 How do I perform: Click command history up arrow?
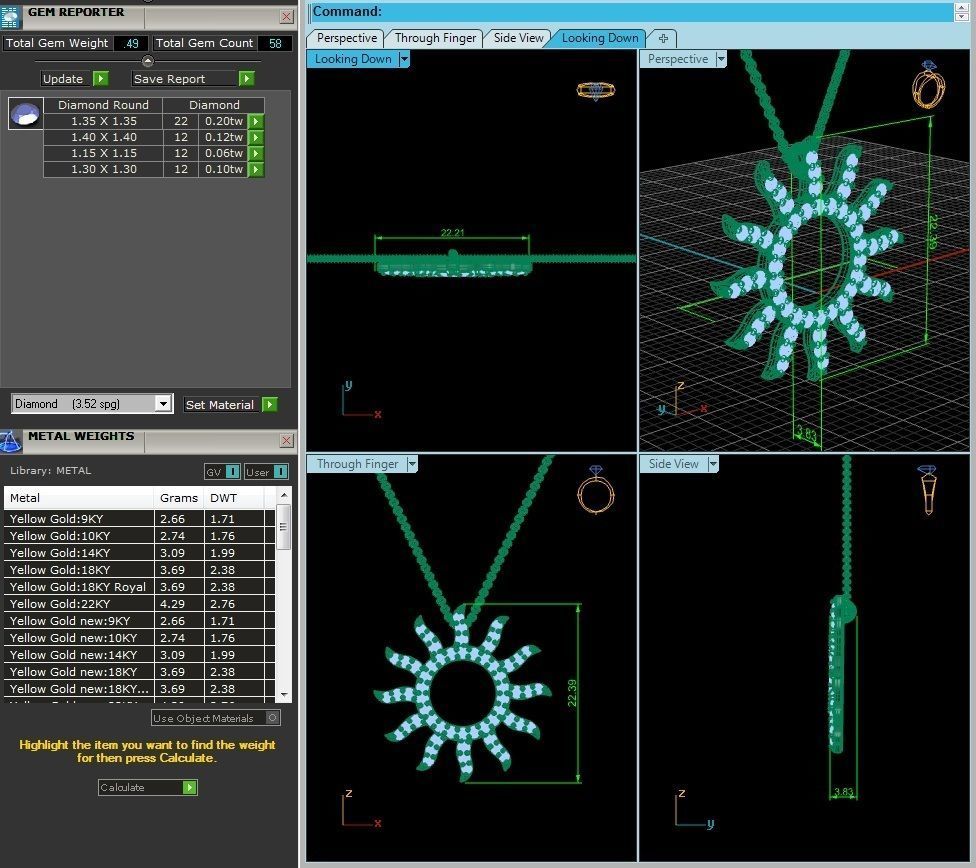click(962, 7)
